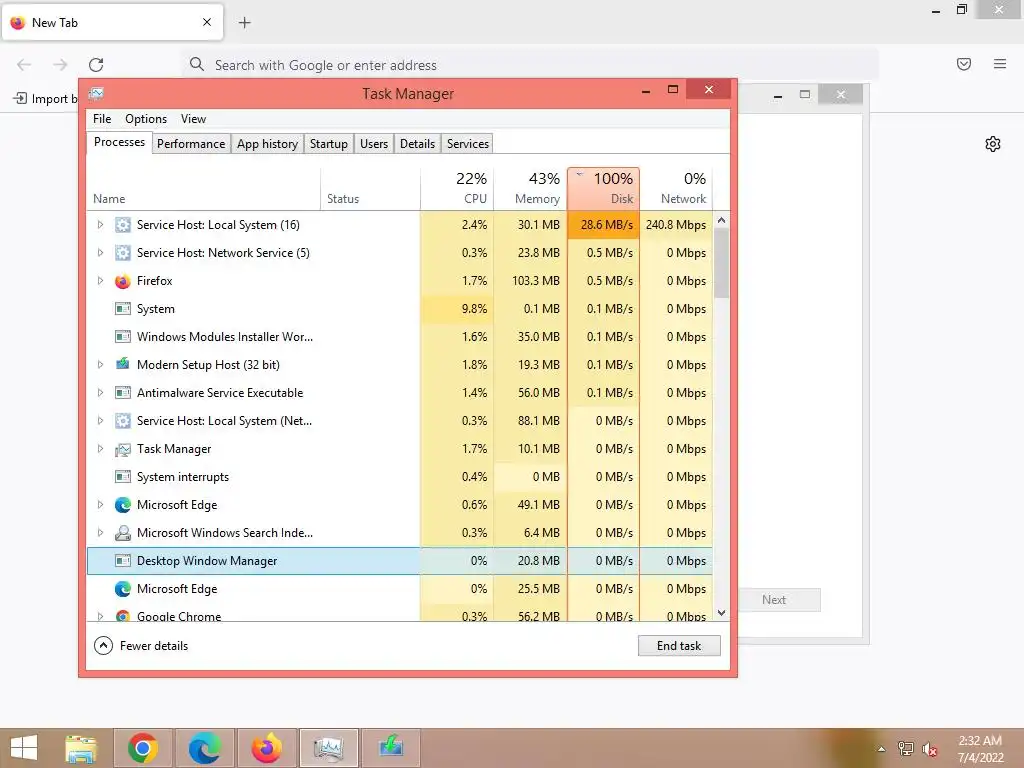
Task: Open the File menu
Action: click(x=102, y=119)
